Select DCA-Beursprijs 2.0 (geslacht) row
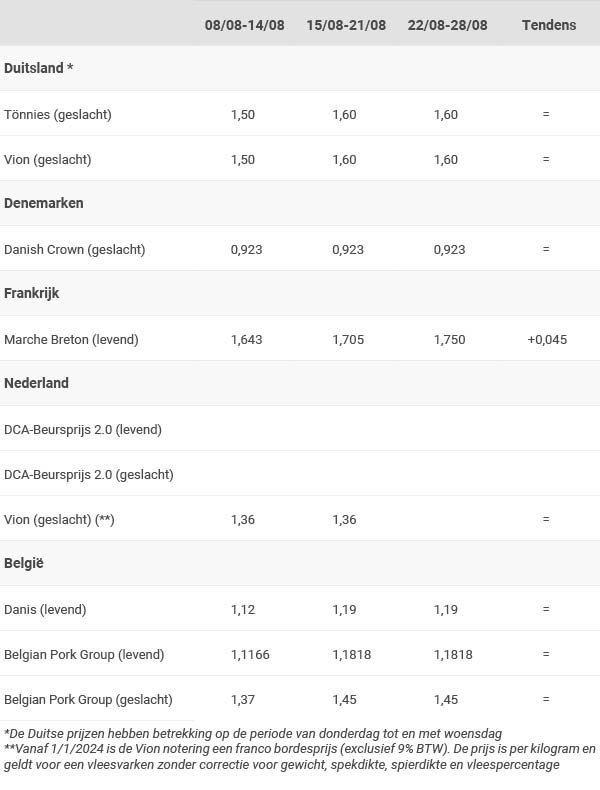 coord(300,474)
